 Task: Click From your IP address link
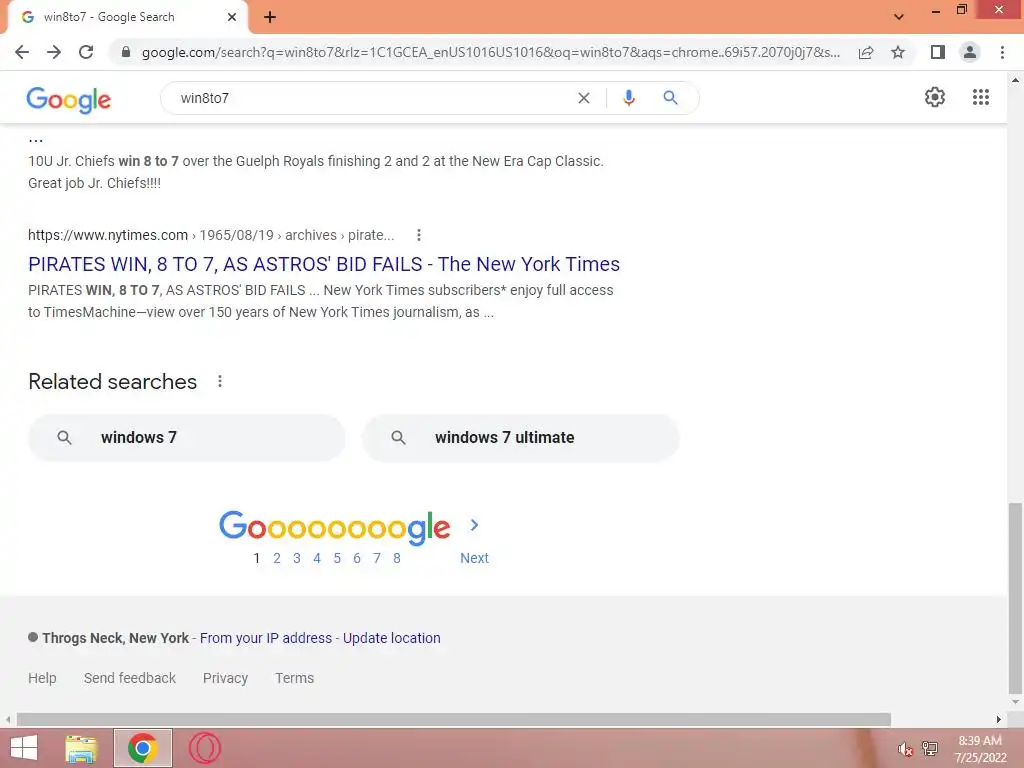266,638
